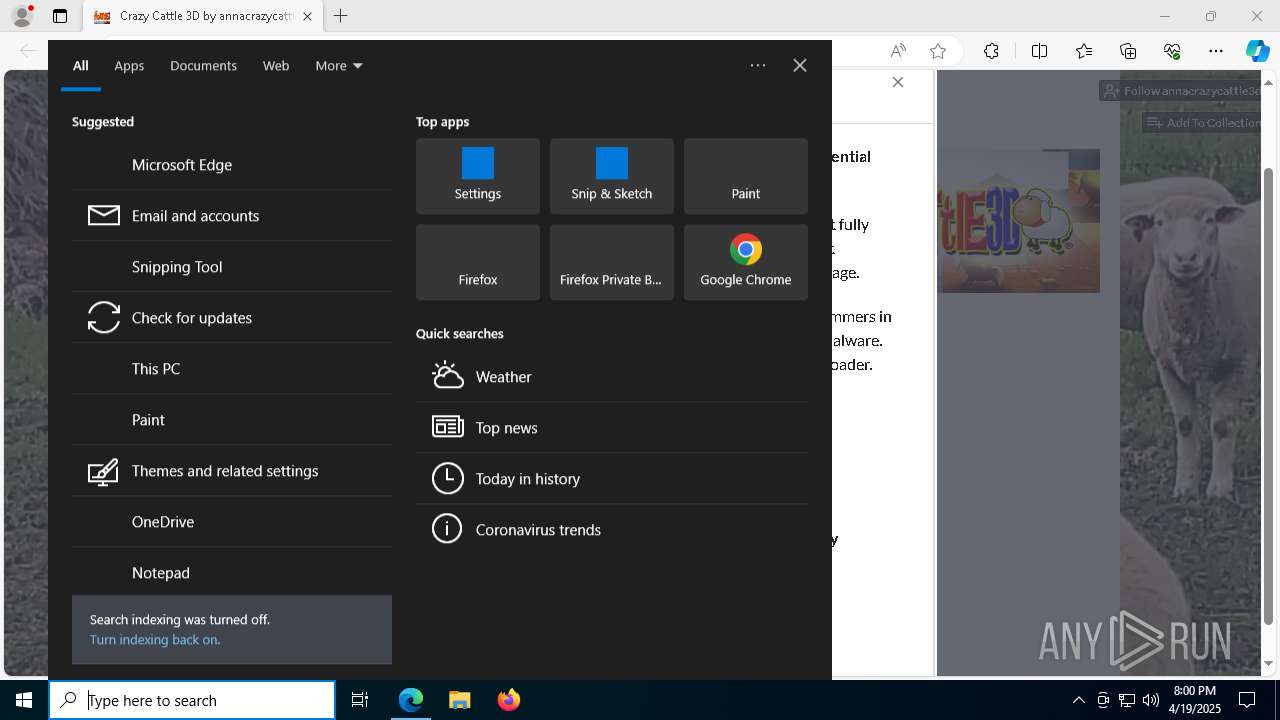Click the Type here to search box

pyautogui.click(x=192, y=700)
